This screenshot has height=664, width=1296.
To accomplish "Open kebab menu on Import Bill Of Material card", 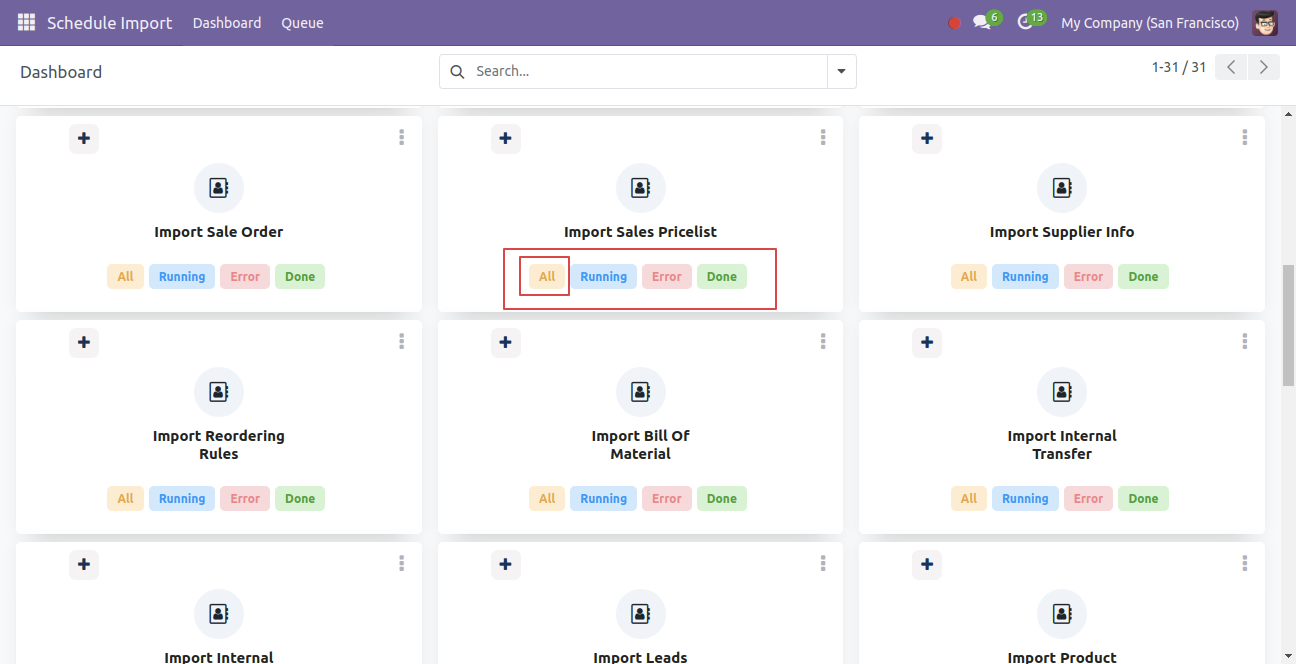I will [823, 342].
